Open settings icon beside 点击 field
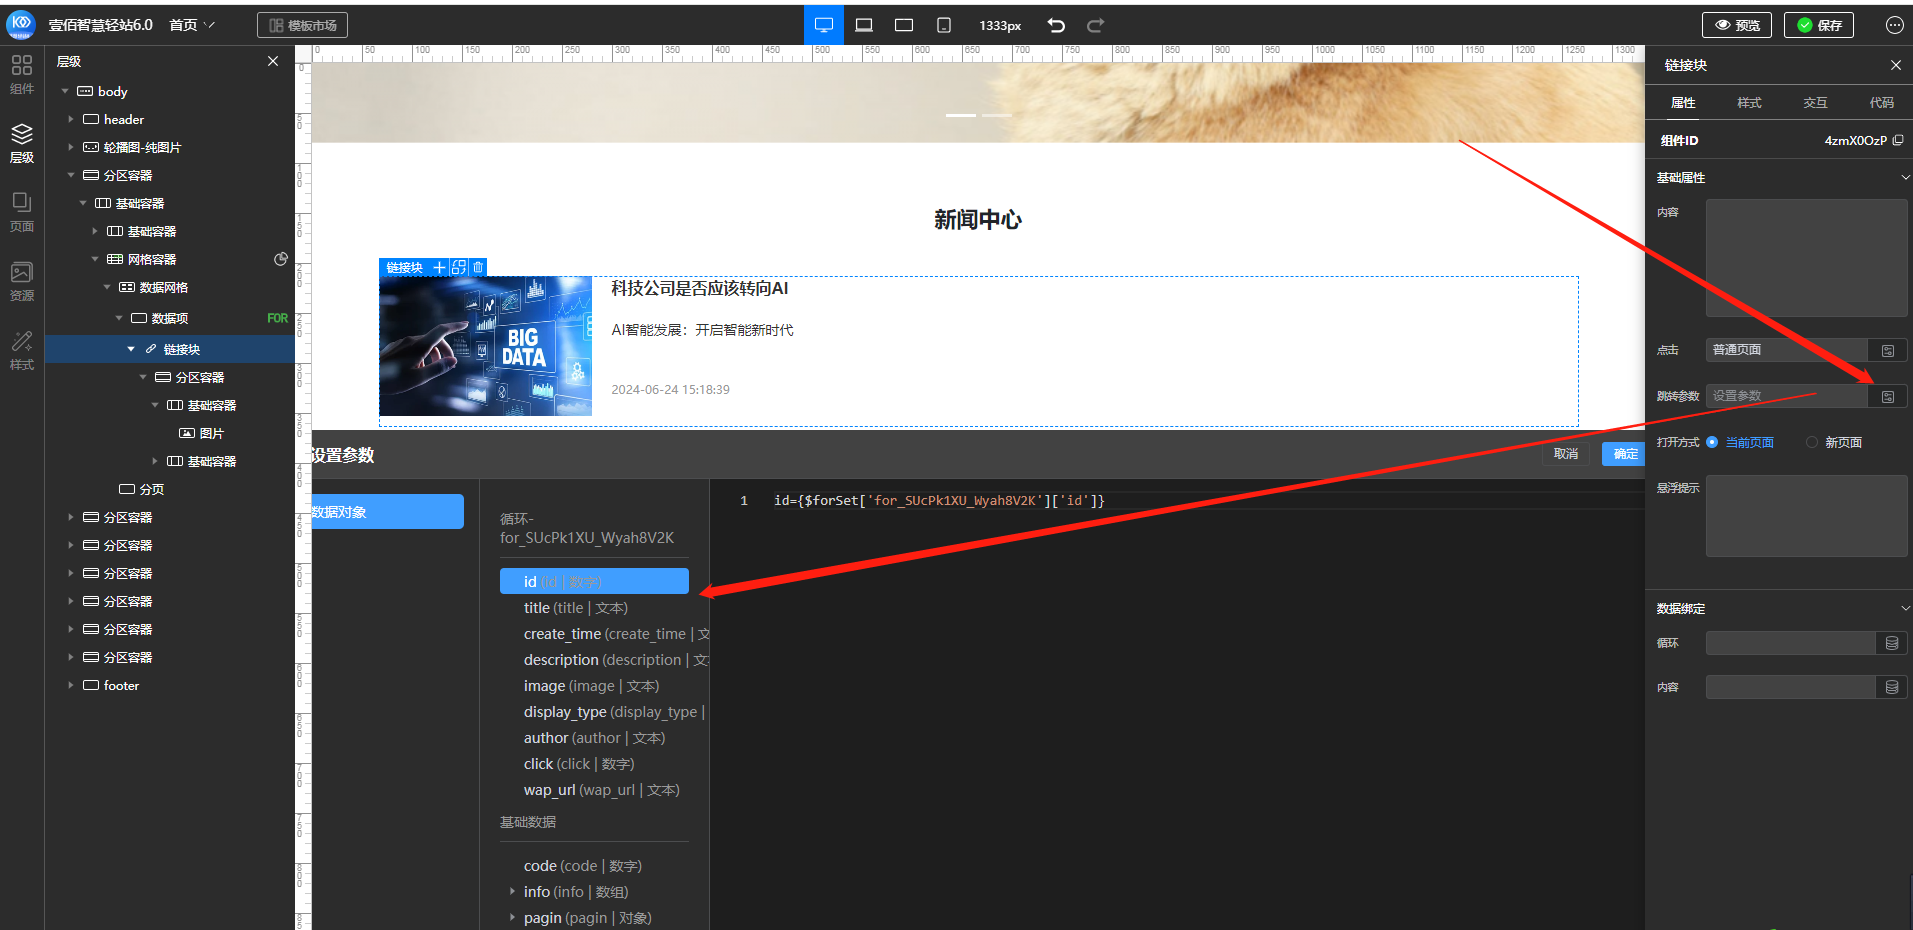 [1888, 350]
